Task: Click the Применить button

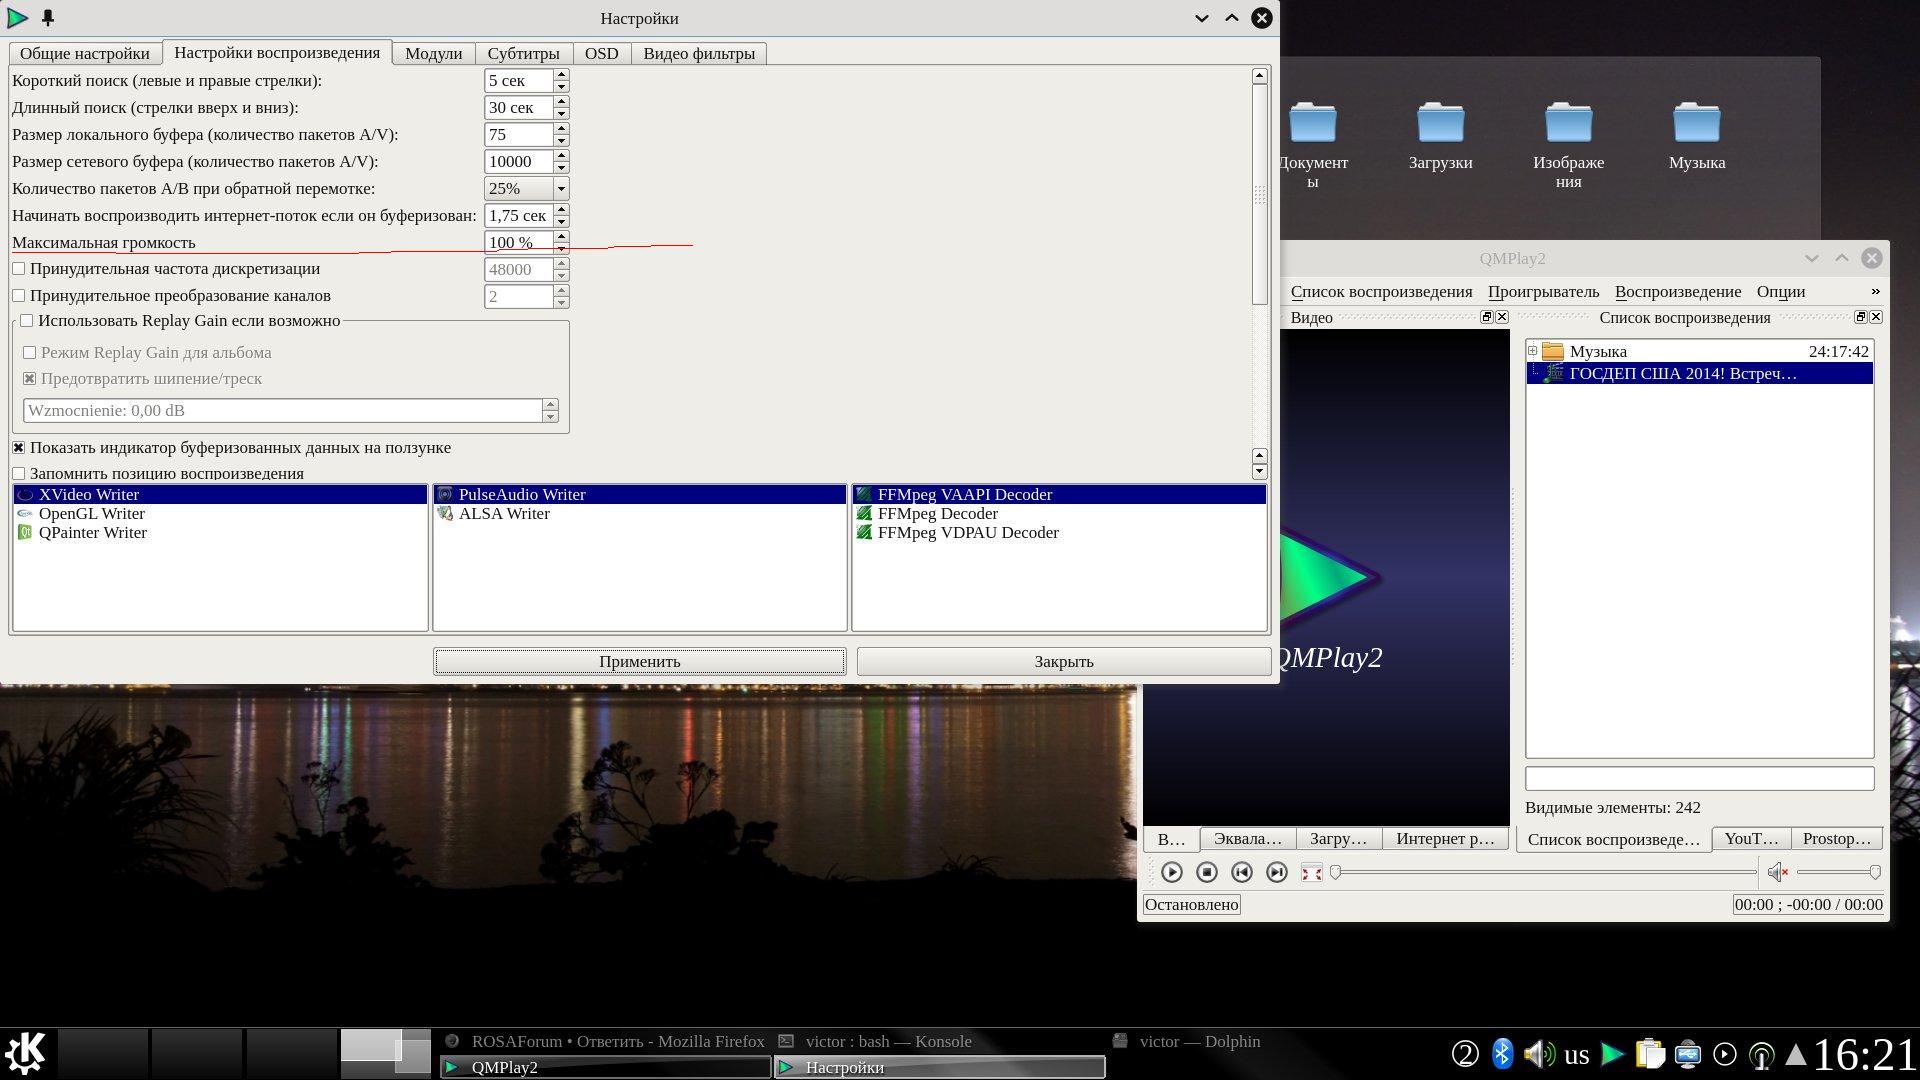Action: (x=639, y=662)
